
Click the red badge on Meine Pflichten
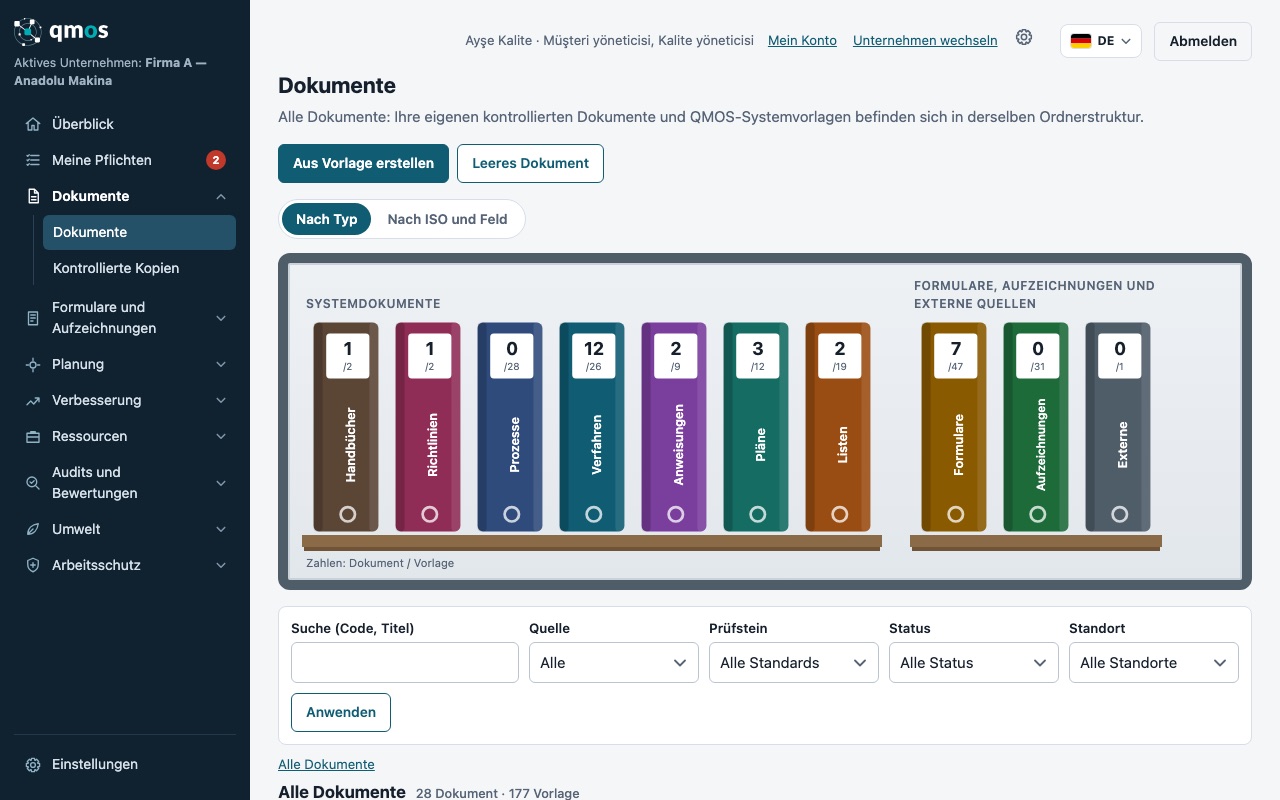[x=215, y=160]
